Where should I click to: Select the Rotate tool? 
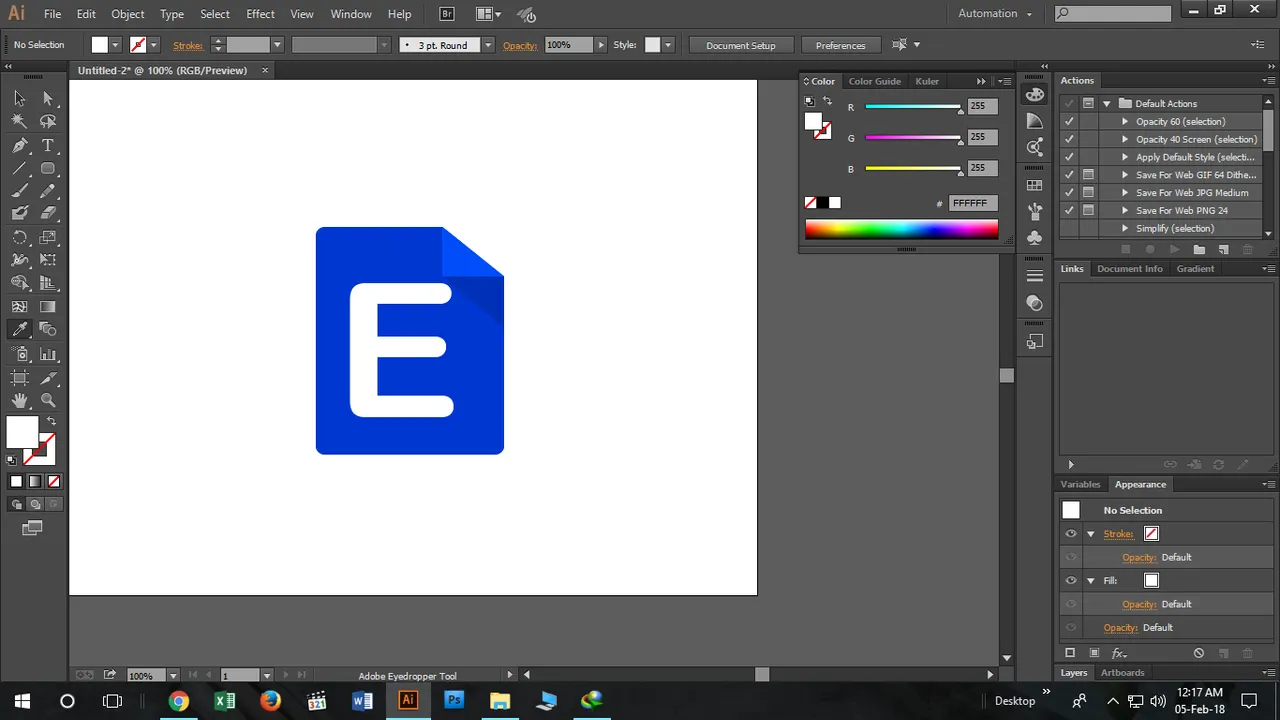tap(19, 237)
